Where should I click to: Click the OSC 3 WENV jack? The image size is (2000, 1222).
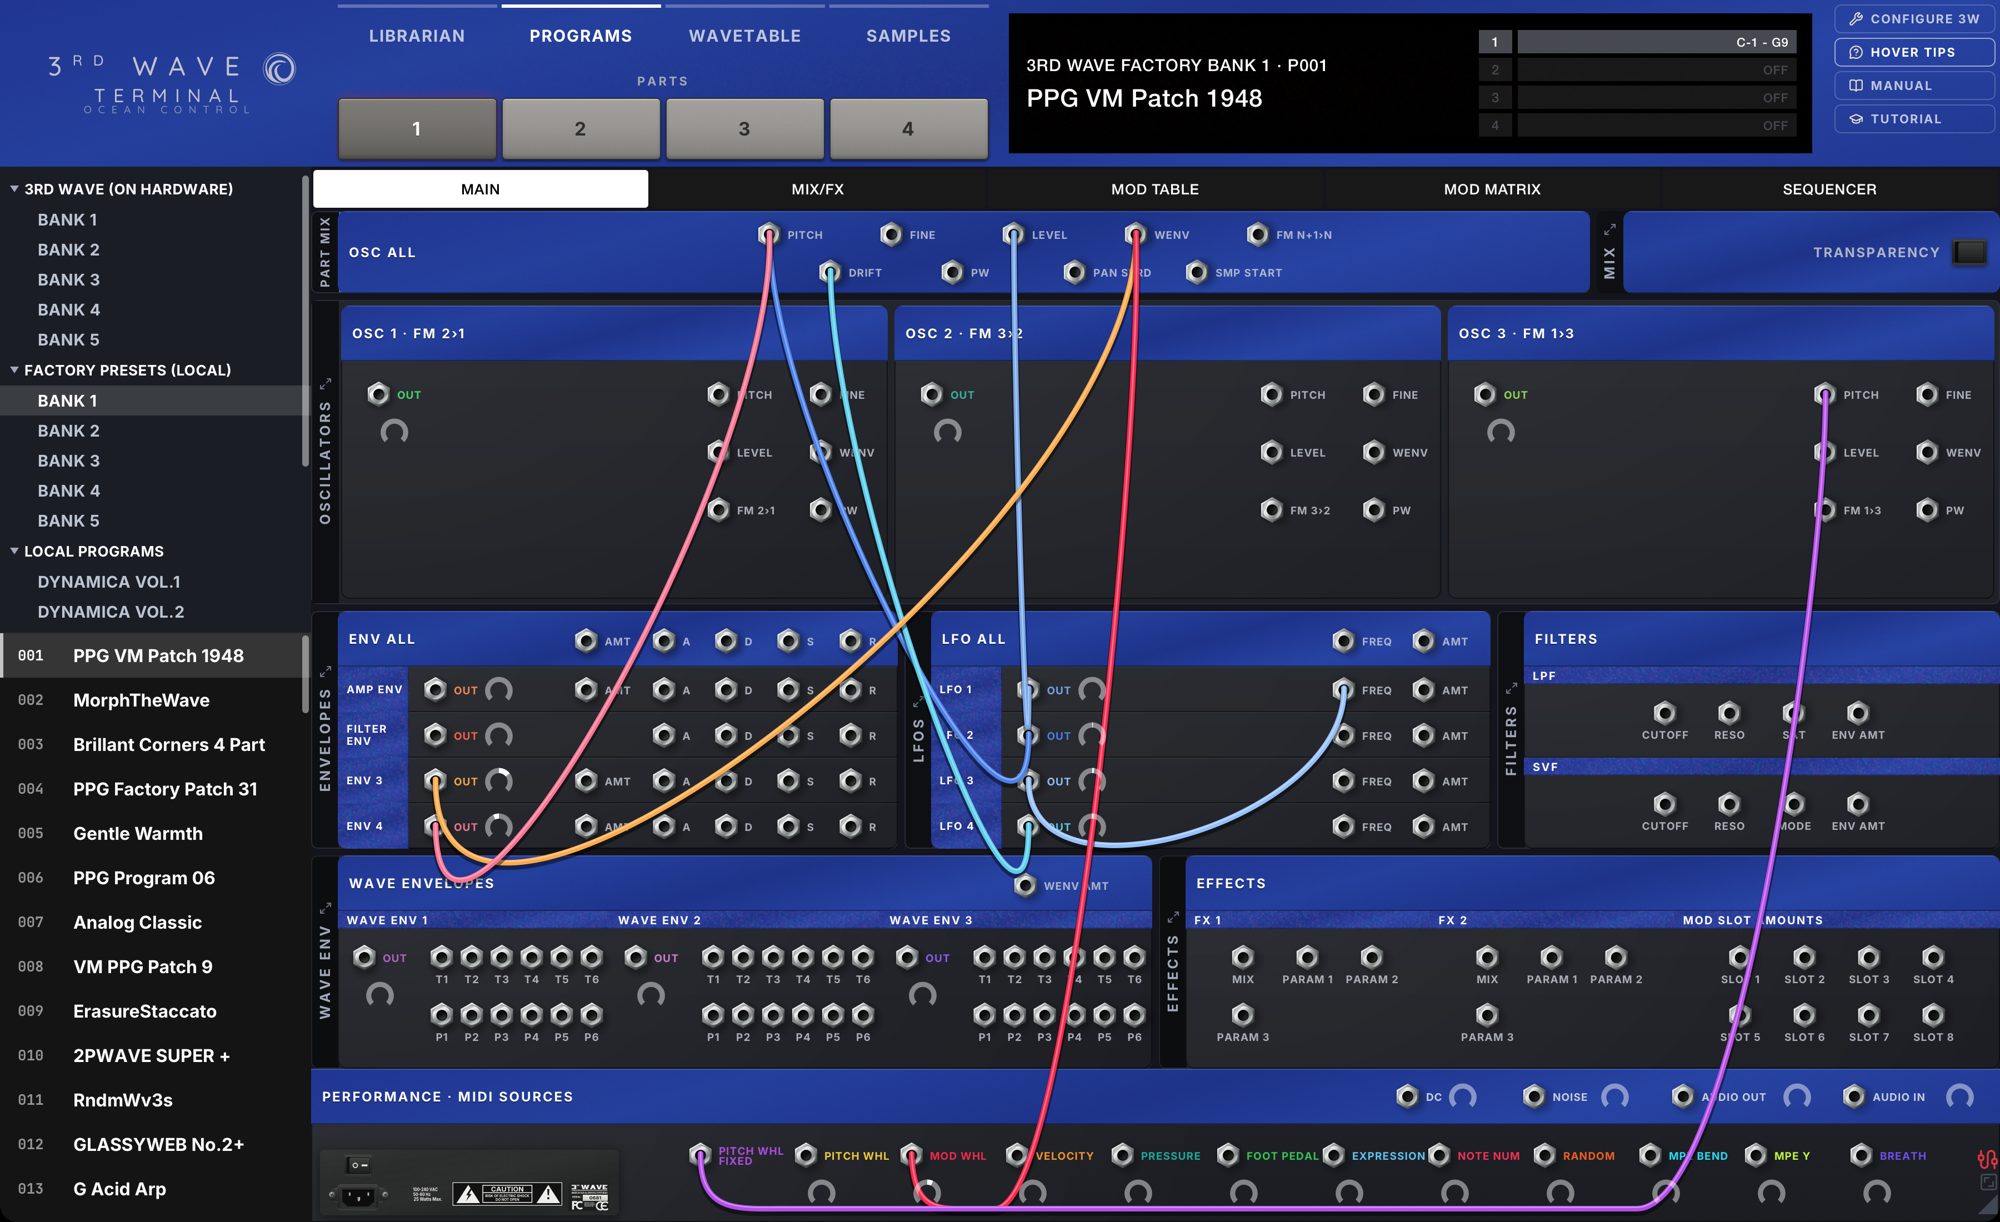tap(1927, 452)
